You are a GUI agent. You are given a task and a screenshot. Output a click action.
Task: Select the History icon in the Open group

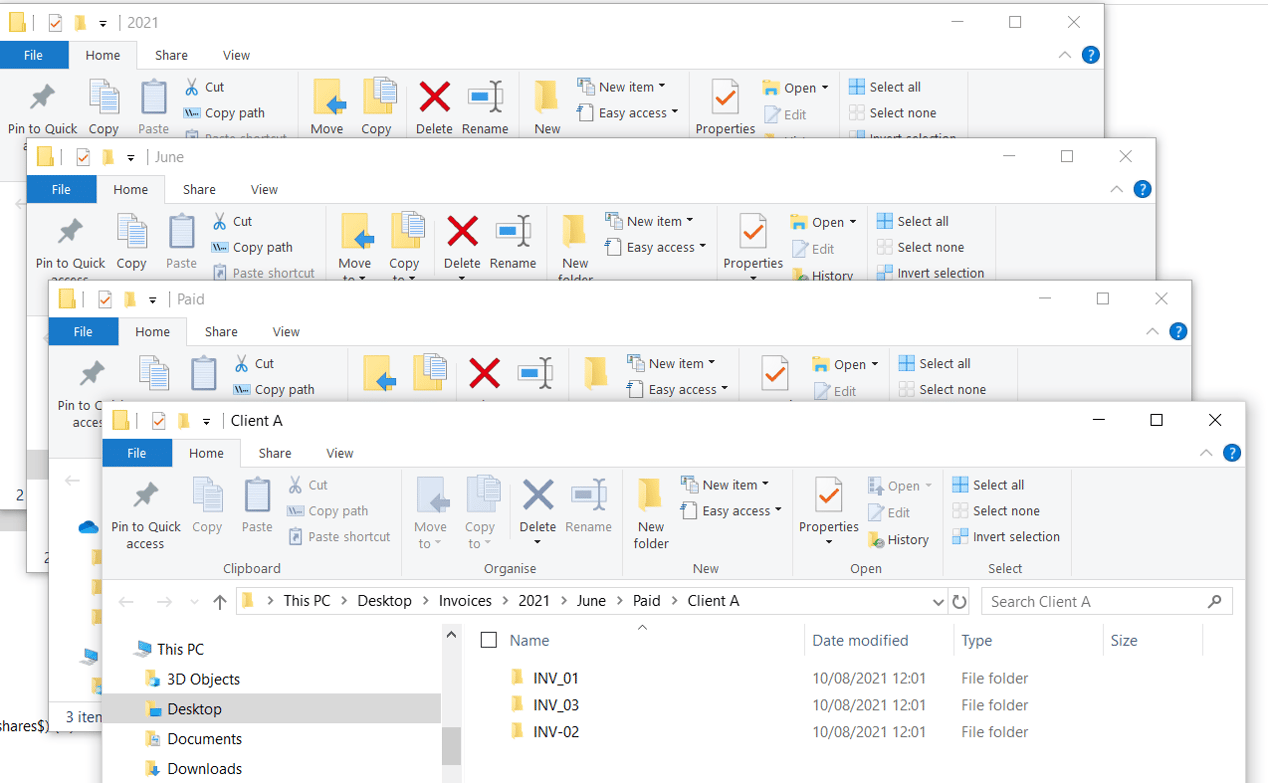[899, 539]
